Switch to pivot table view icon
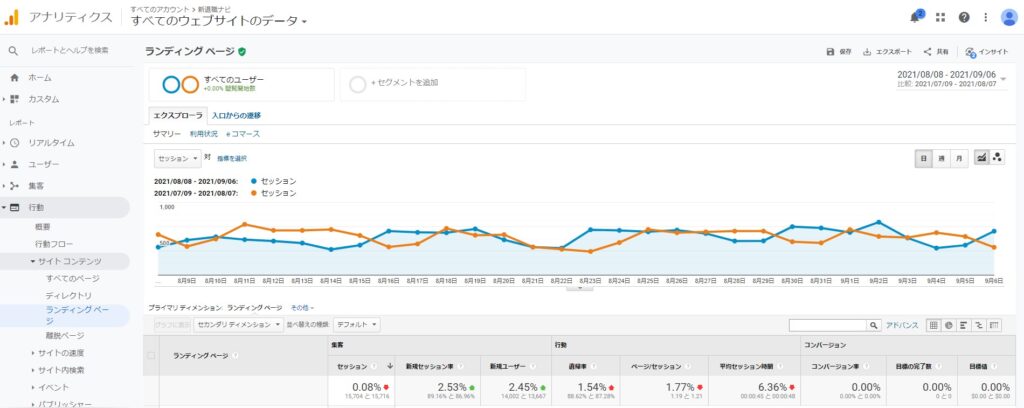1024x408 pixels. point(995,325)
